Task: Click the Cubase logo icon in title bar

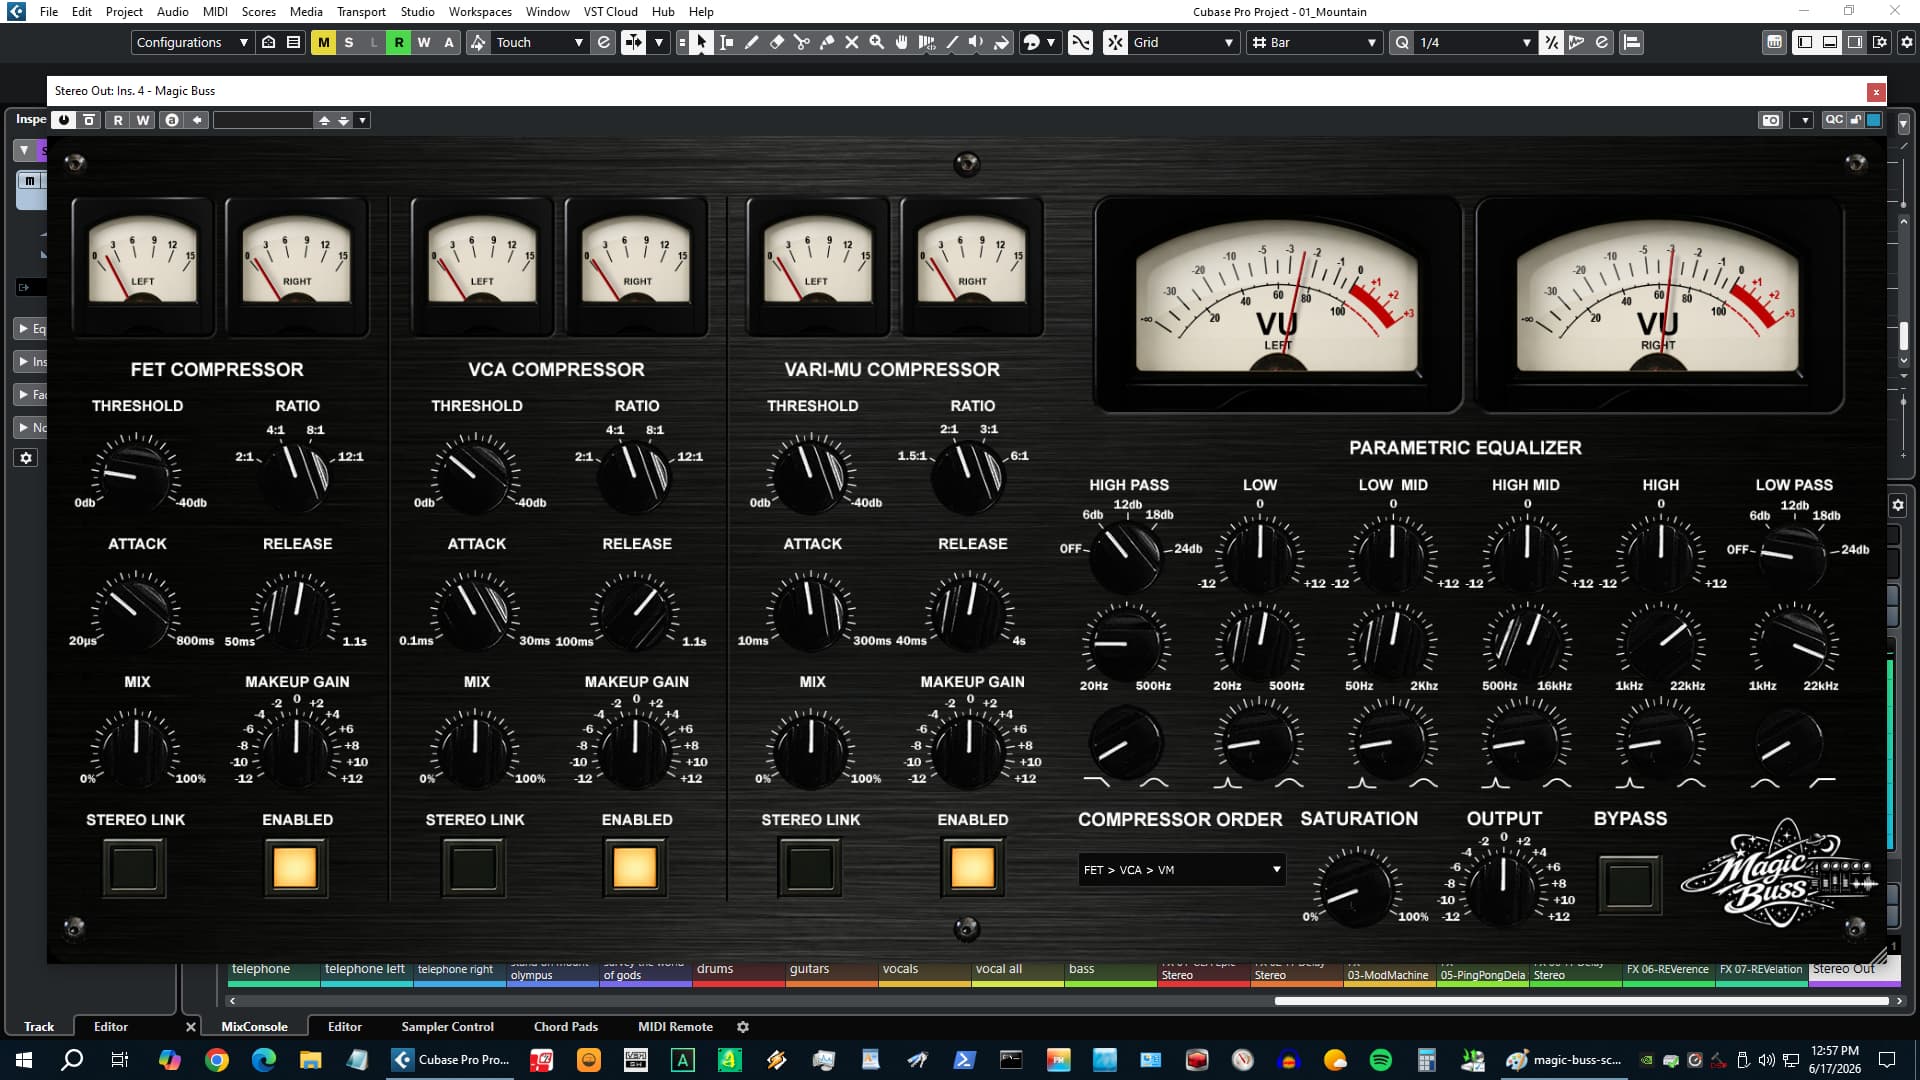Action: tap(16, 12)
